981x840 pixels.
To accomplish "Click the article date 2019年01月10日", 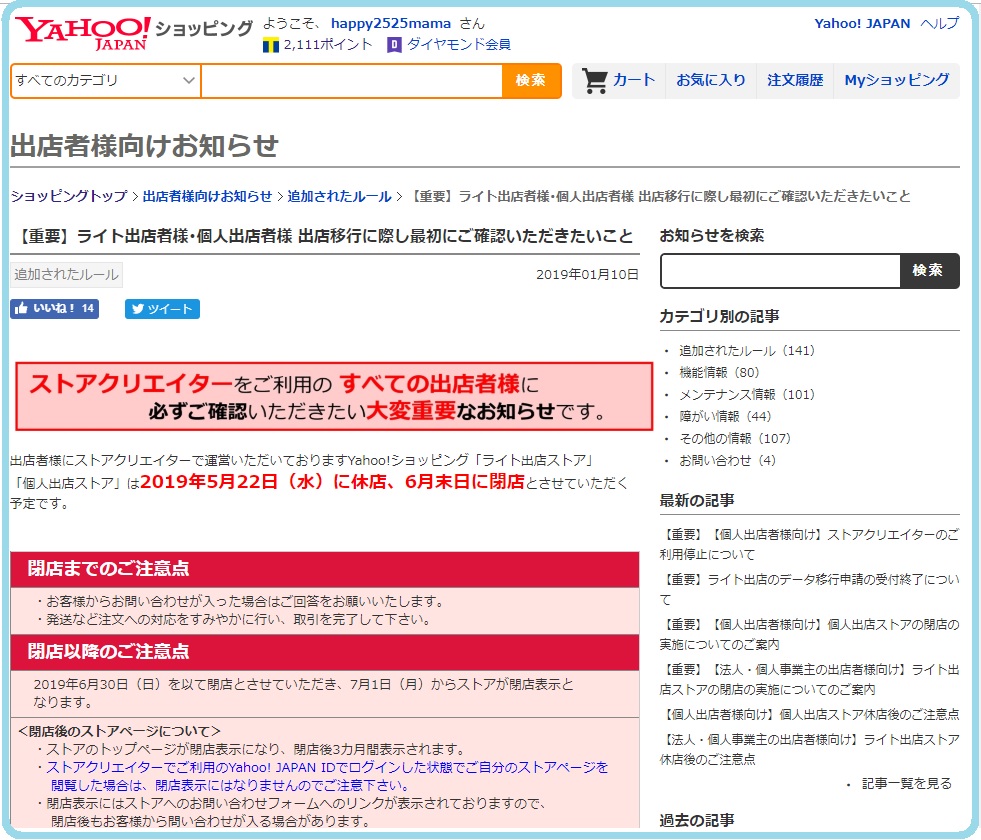I will (587, 275).
